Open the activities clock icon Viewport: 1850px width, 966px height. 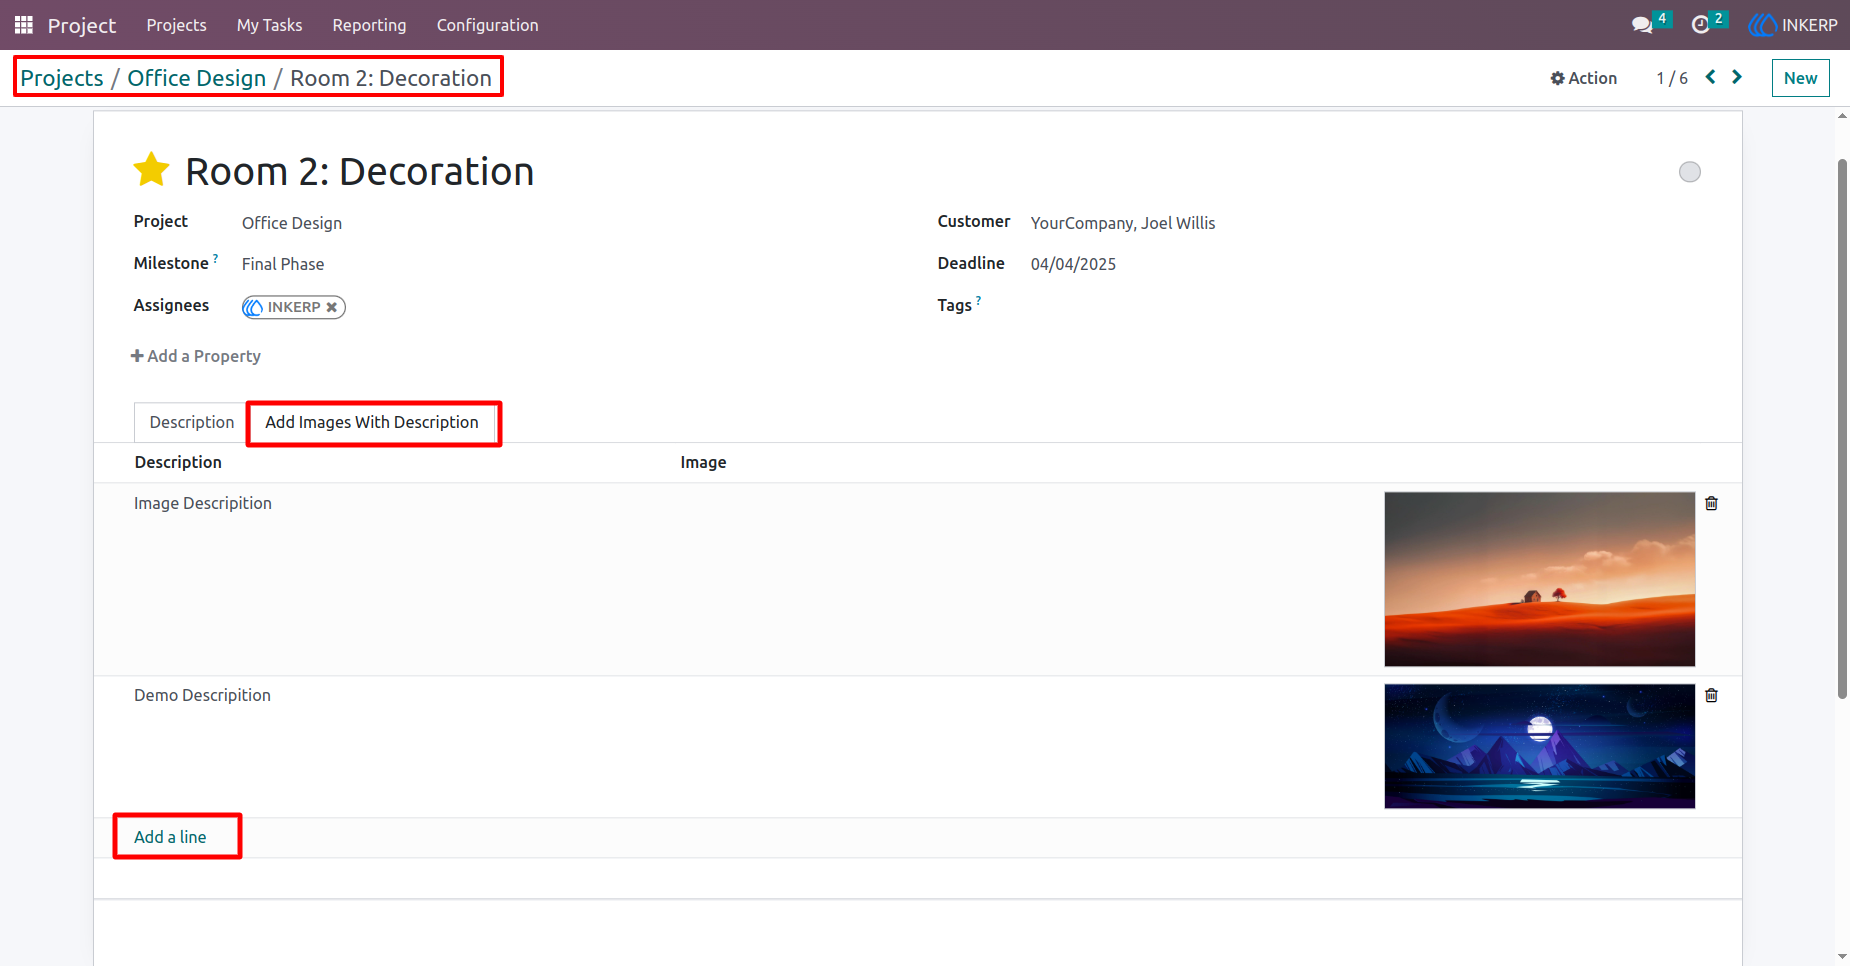pos(1700,25)
